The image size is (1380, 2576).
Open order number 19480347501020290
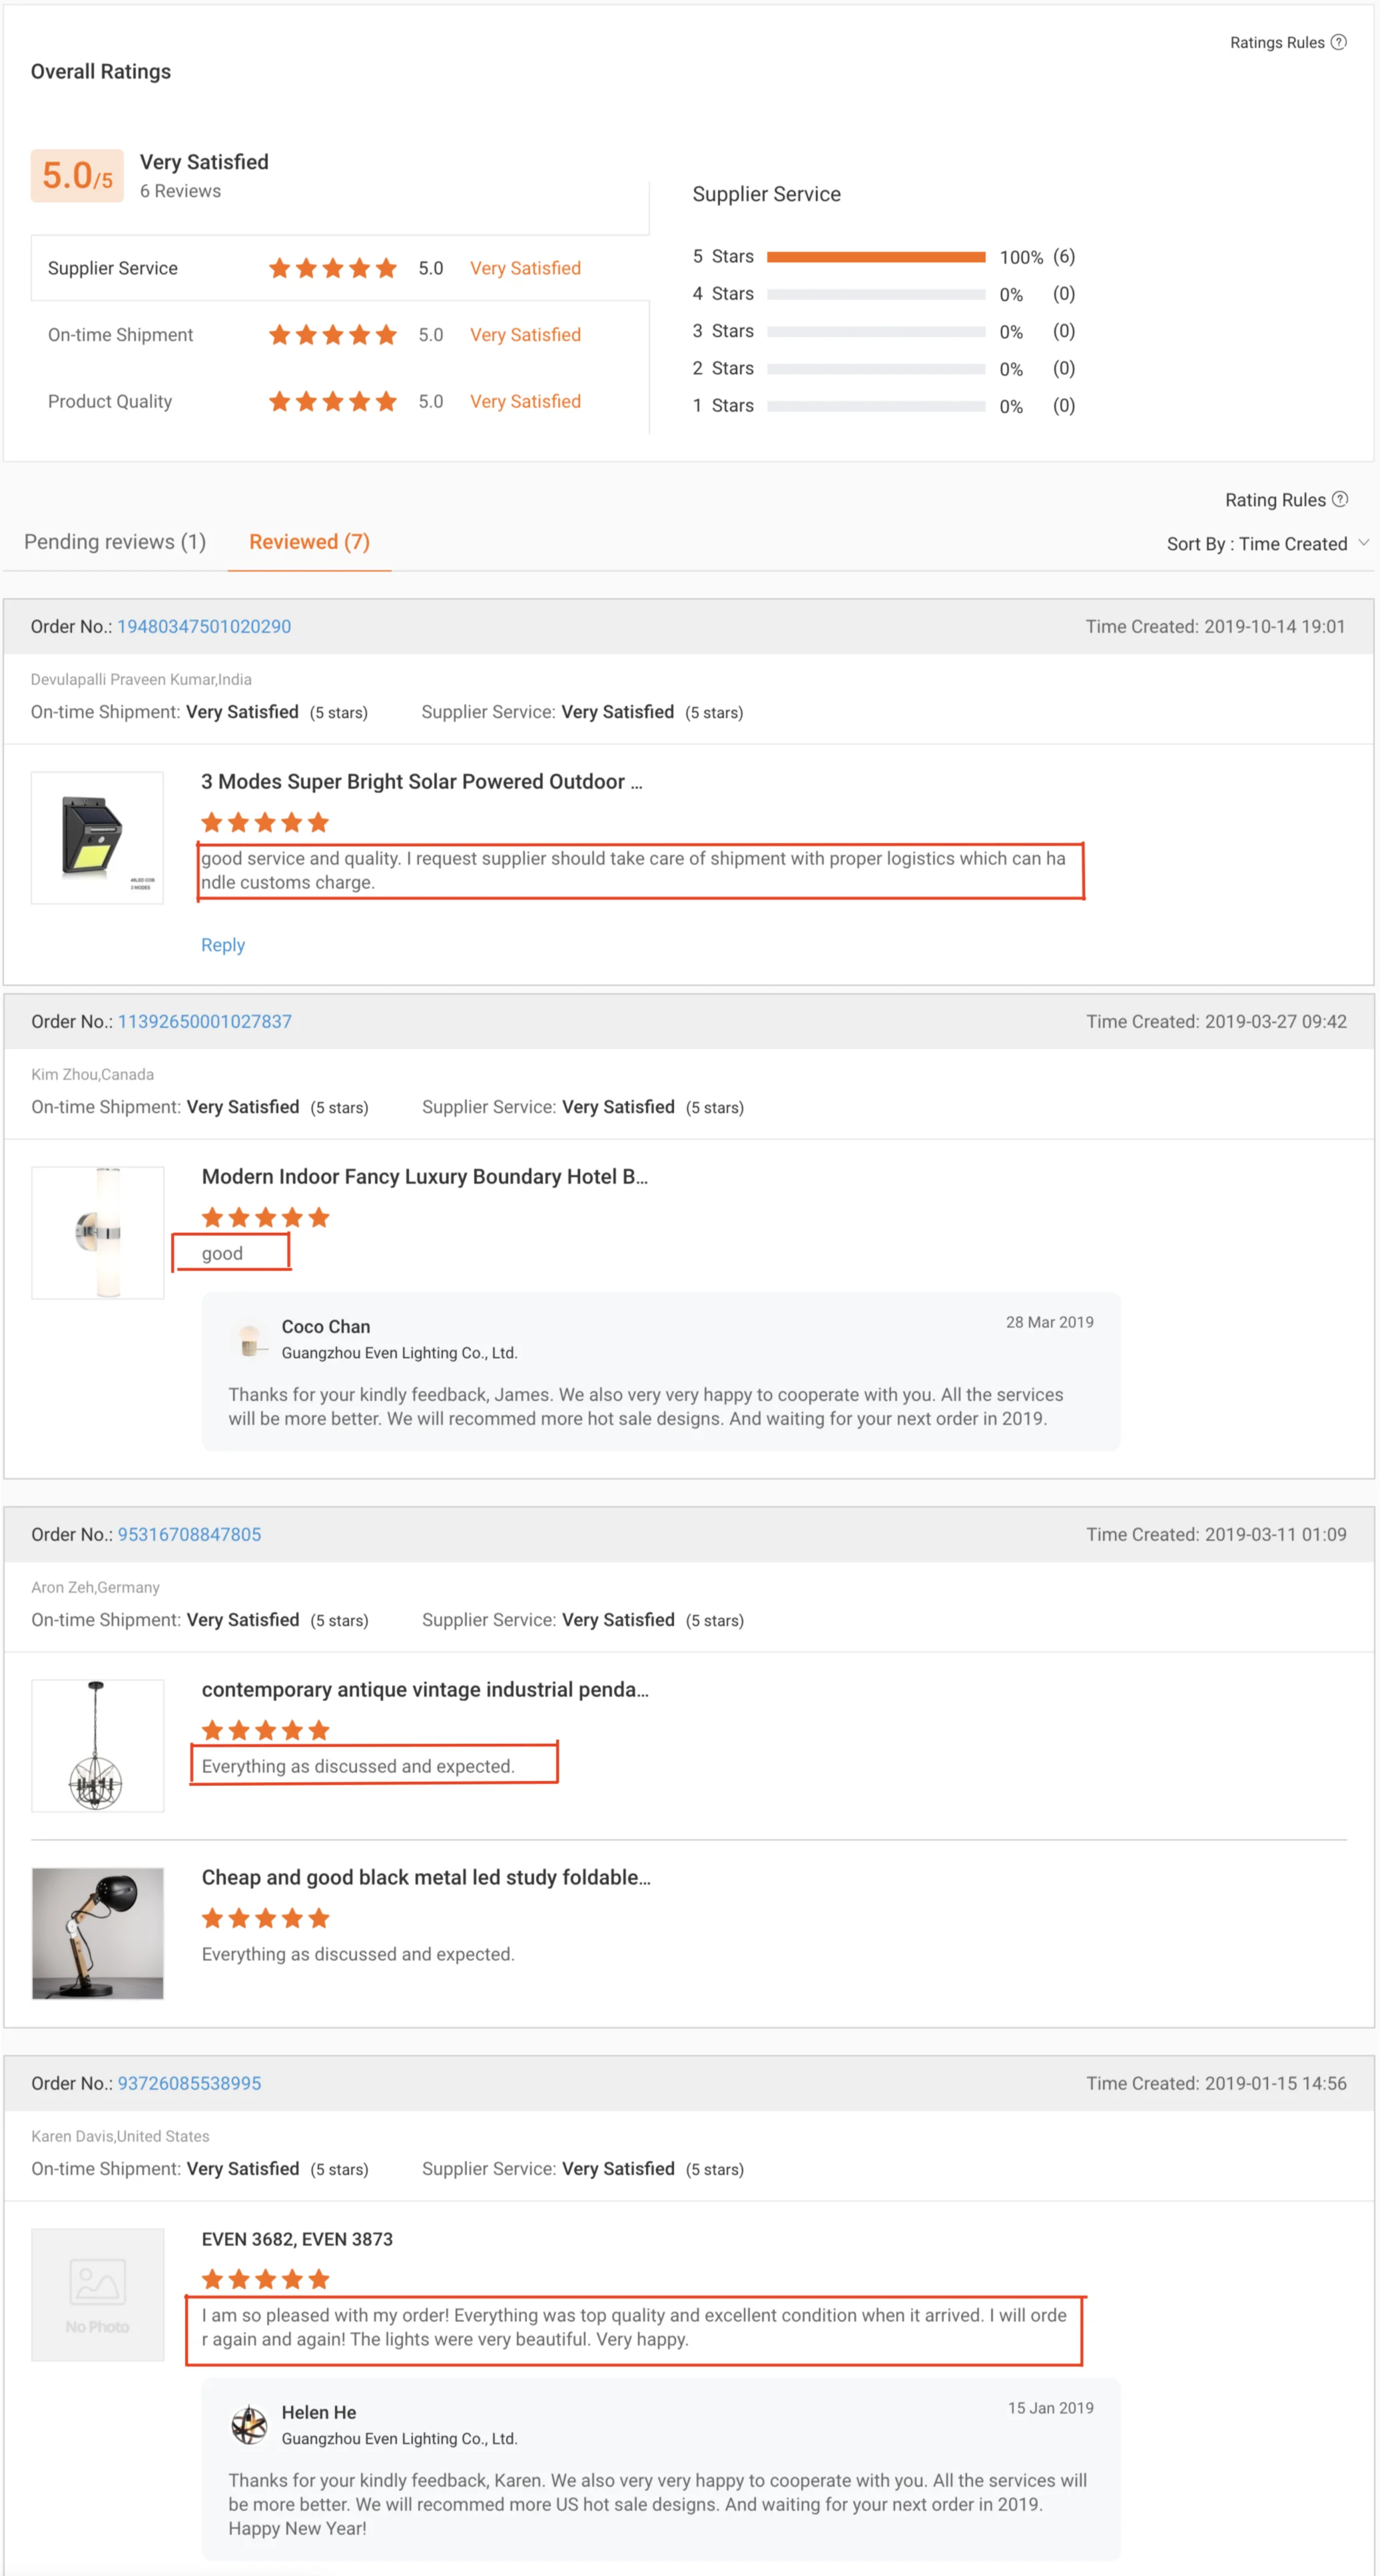pyautogui.click(x=204, y=627)
